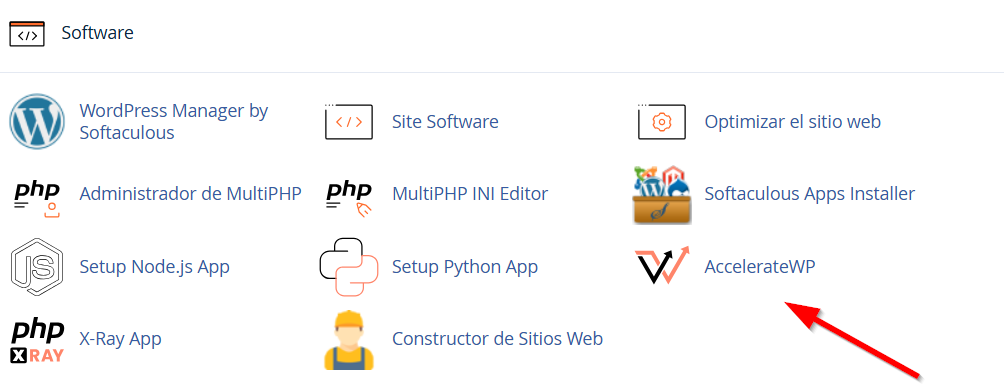The image size is (1004, 386).
Task: Click the Software section code icon
Action: [x=27, y=34]
